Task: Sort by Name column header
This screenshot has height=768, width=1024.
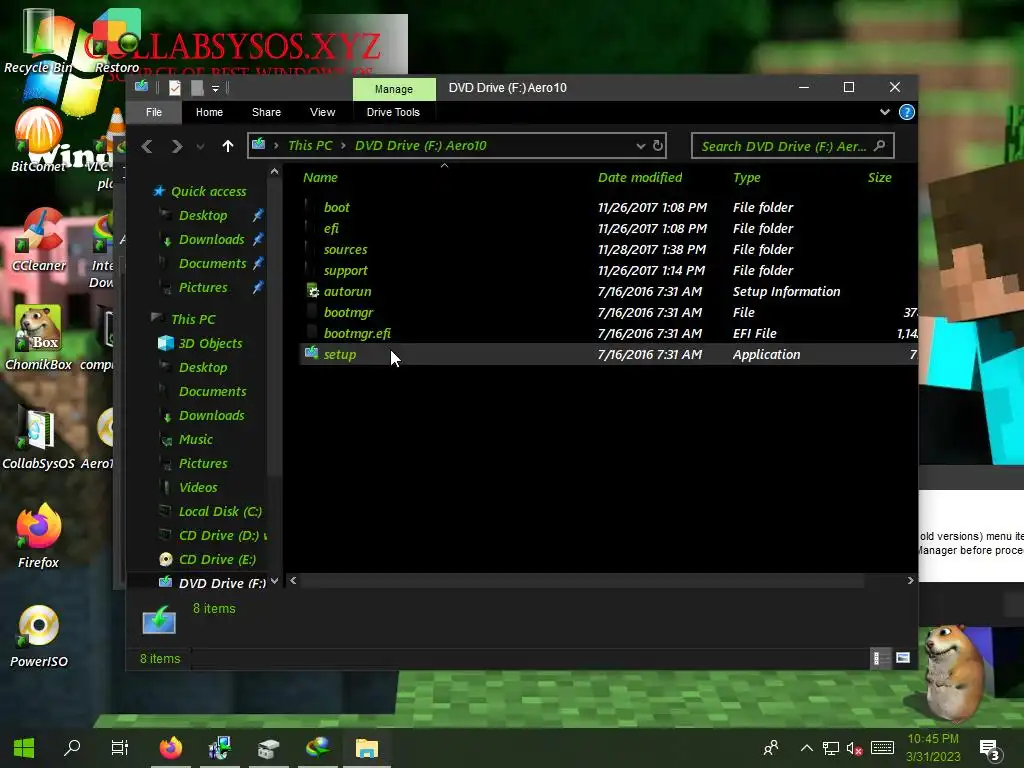Action: tap(321, 178)
